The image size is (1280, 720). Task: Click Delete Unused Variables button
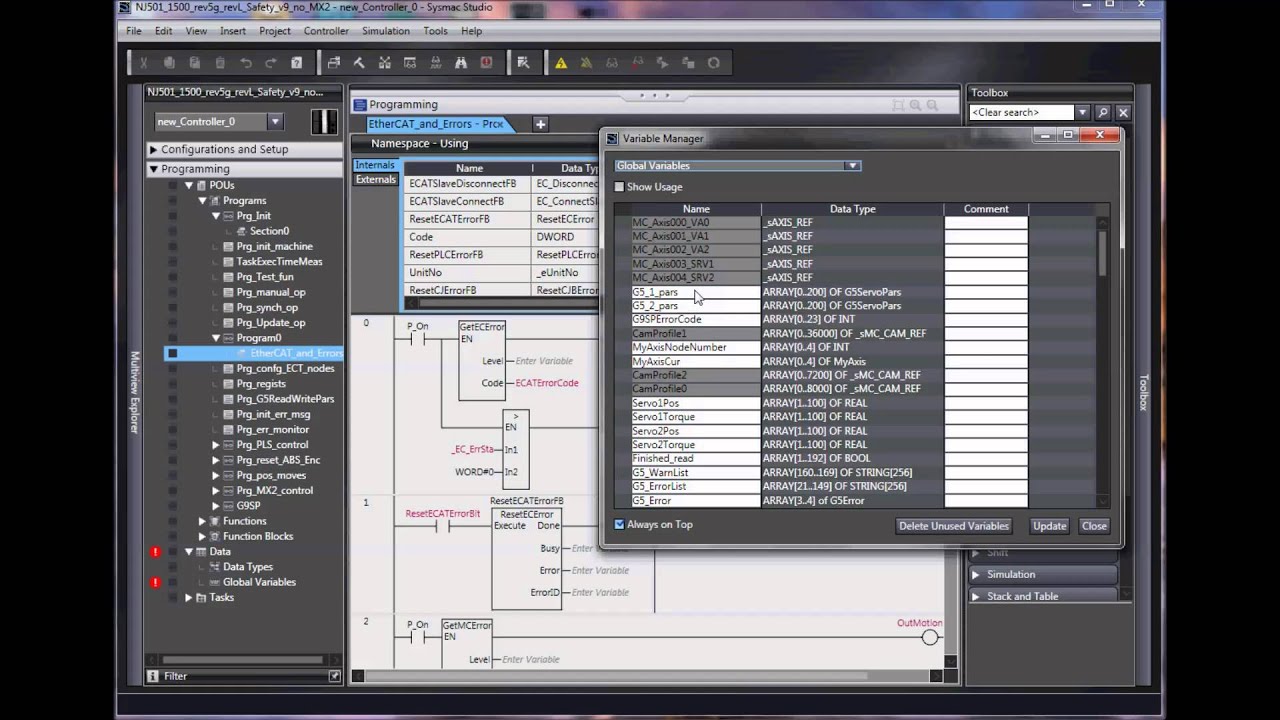click(954, 526)
